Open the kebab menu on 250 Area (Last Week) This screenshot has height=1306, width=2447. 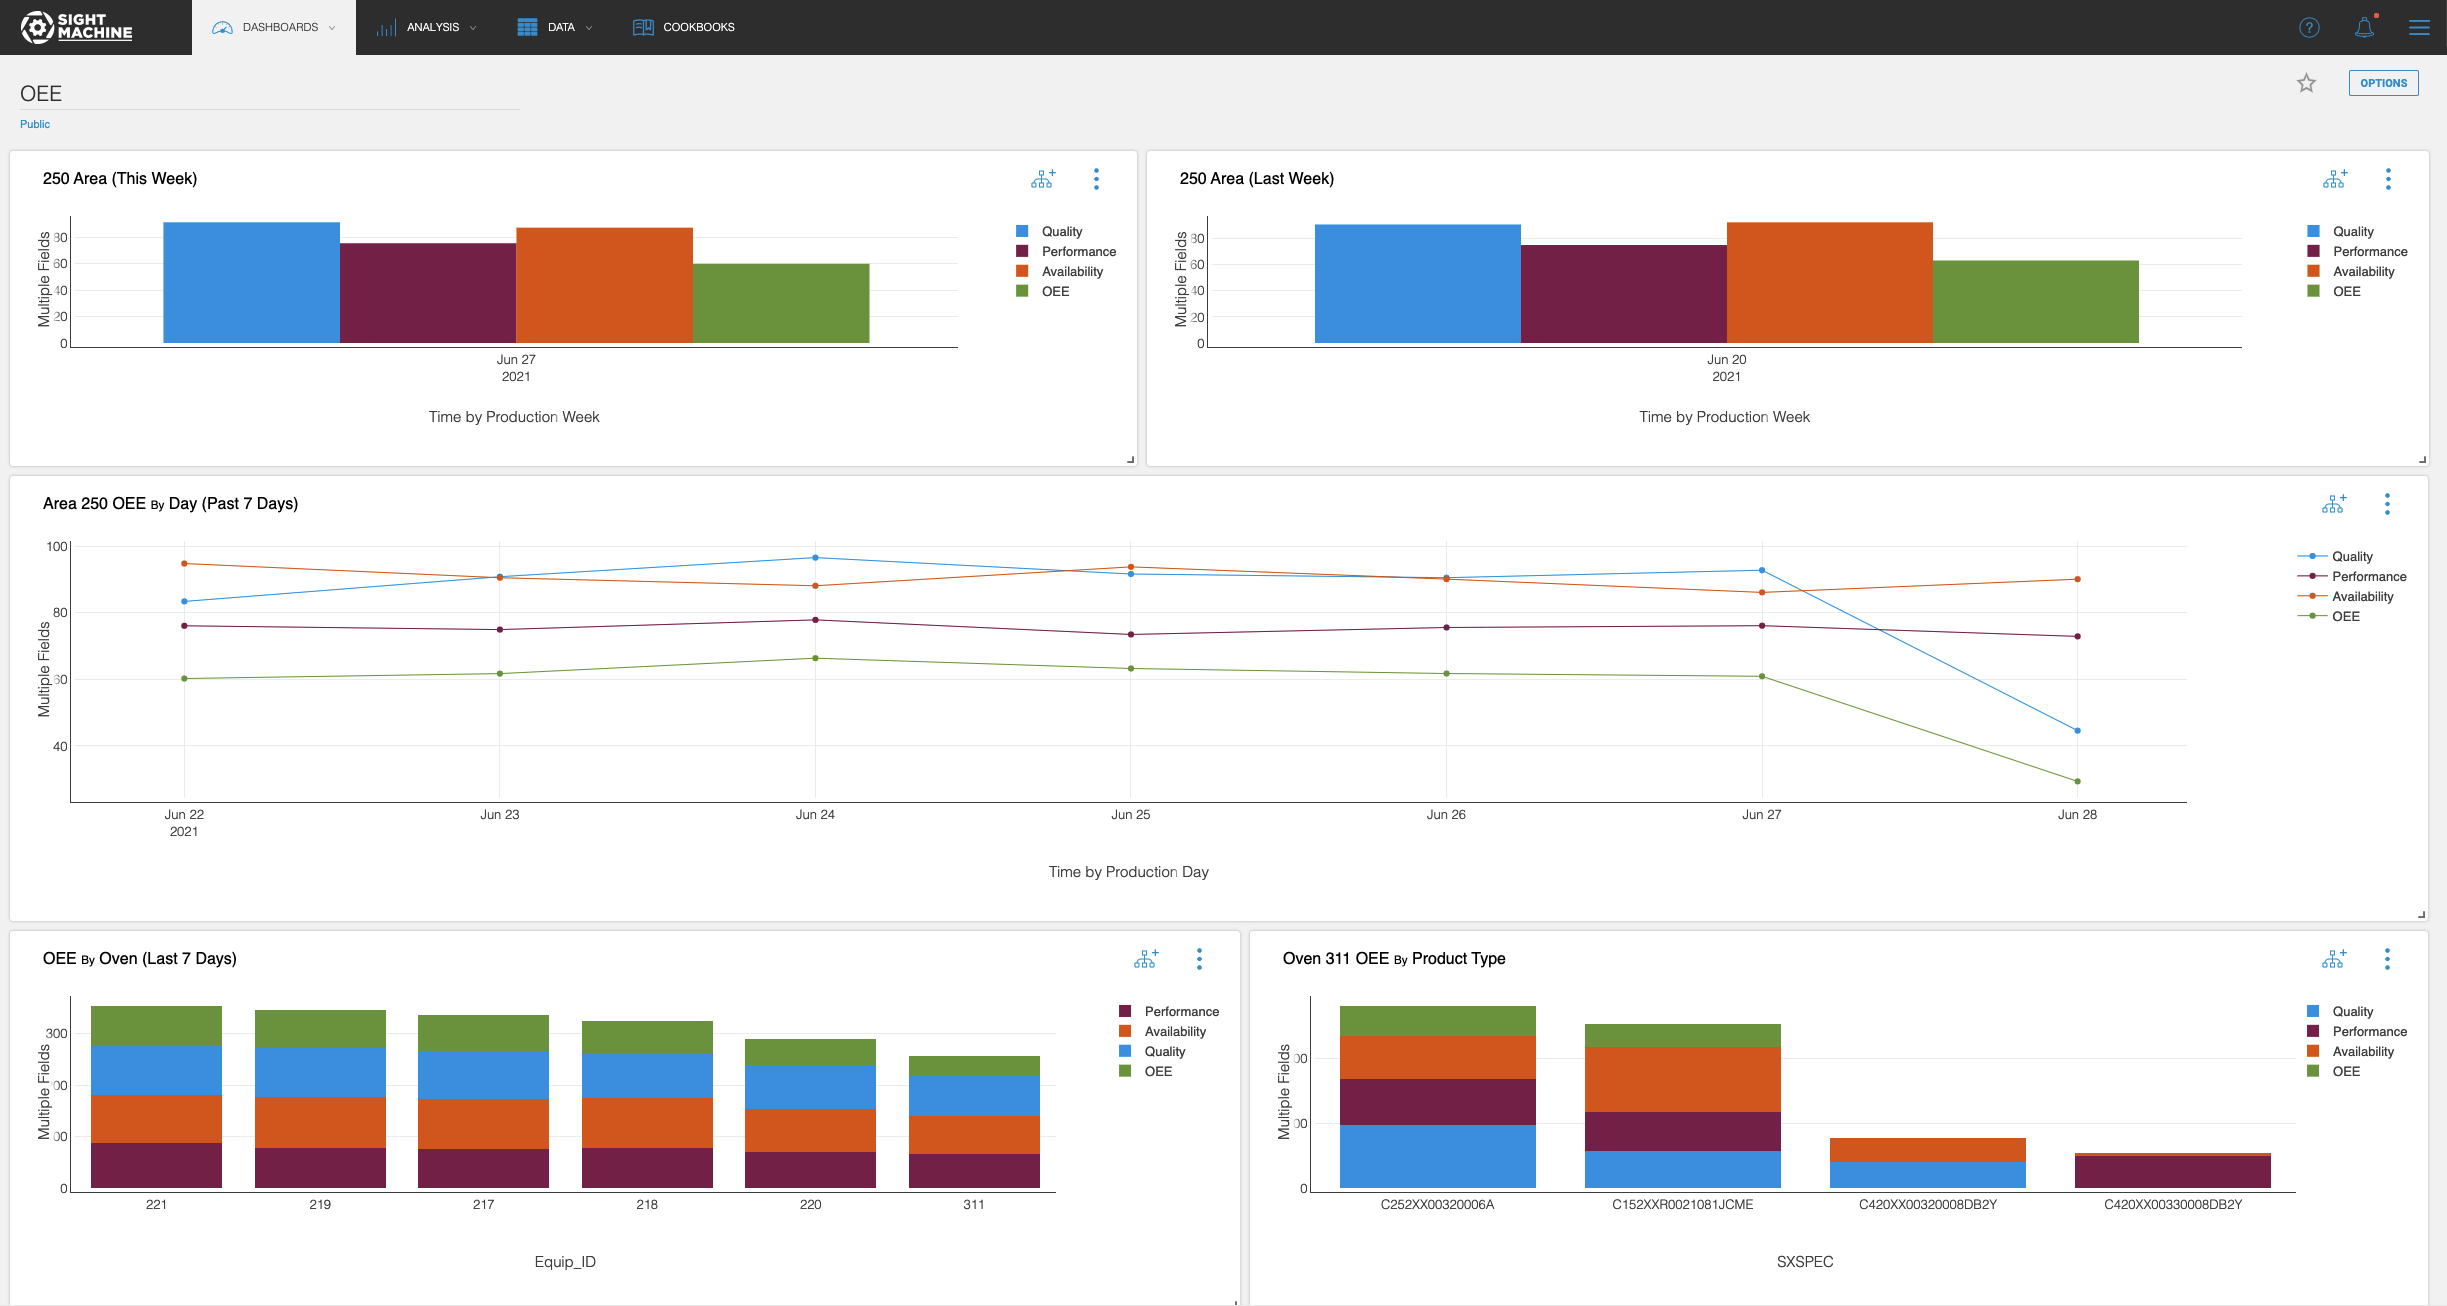[x=2388, y=179]
